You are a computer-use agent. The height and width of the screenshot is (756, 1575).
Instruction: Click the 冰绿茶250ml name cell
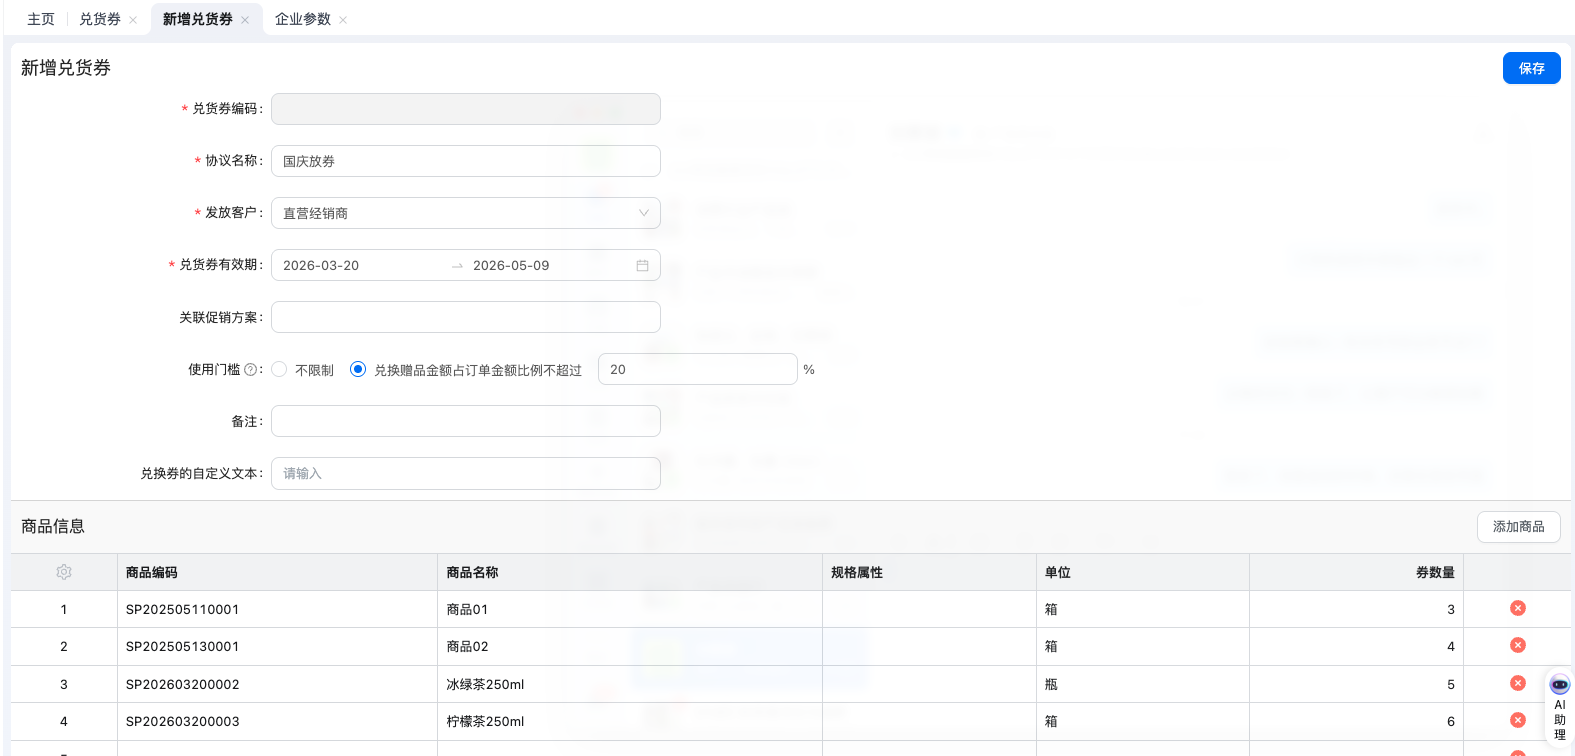[630, 684]
